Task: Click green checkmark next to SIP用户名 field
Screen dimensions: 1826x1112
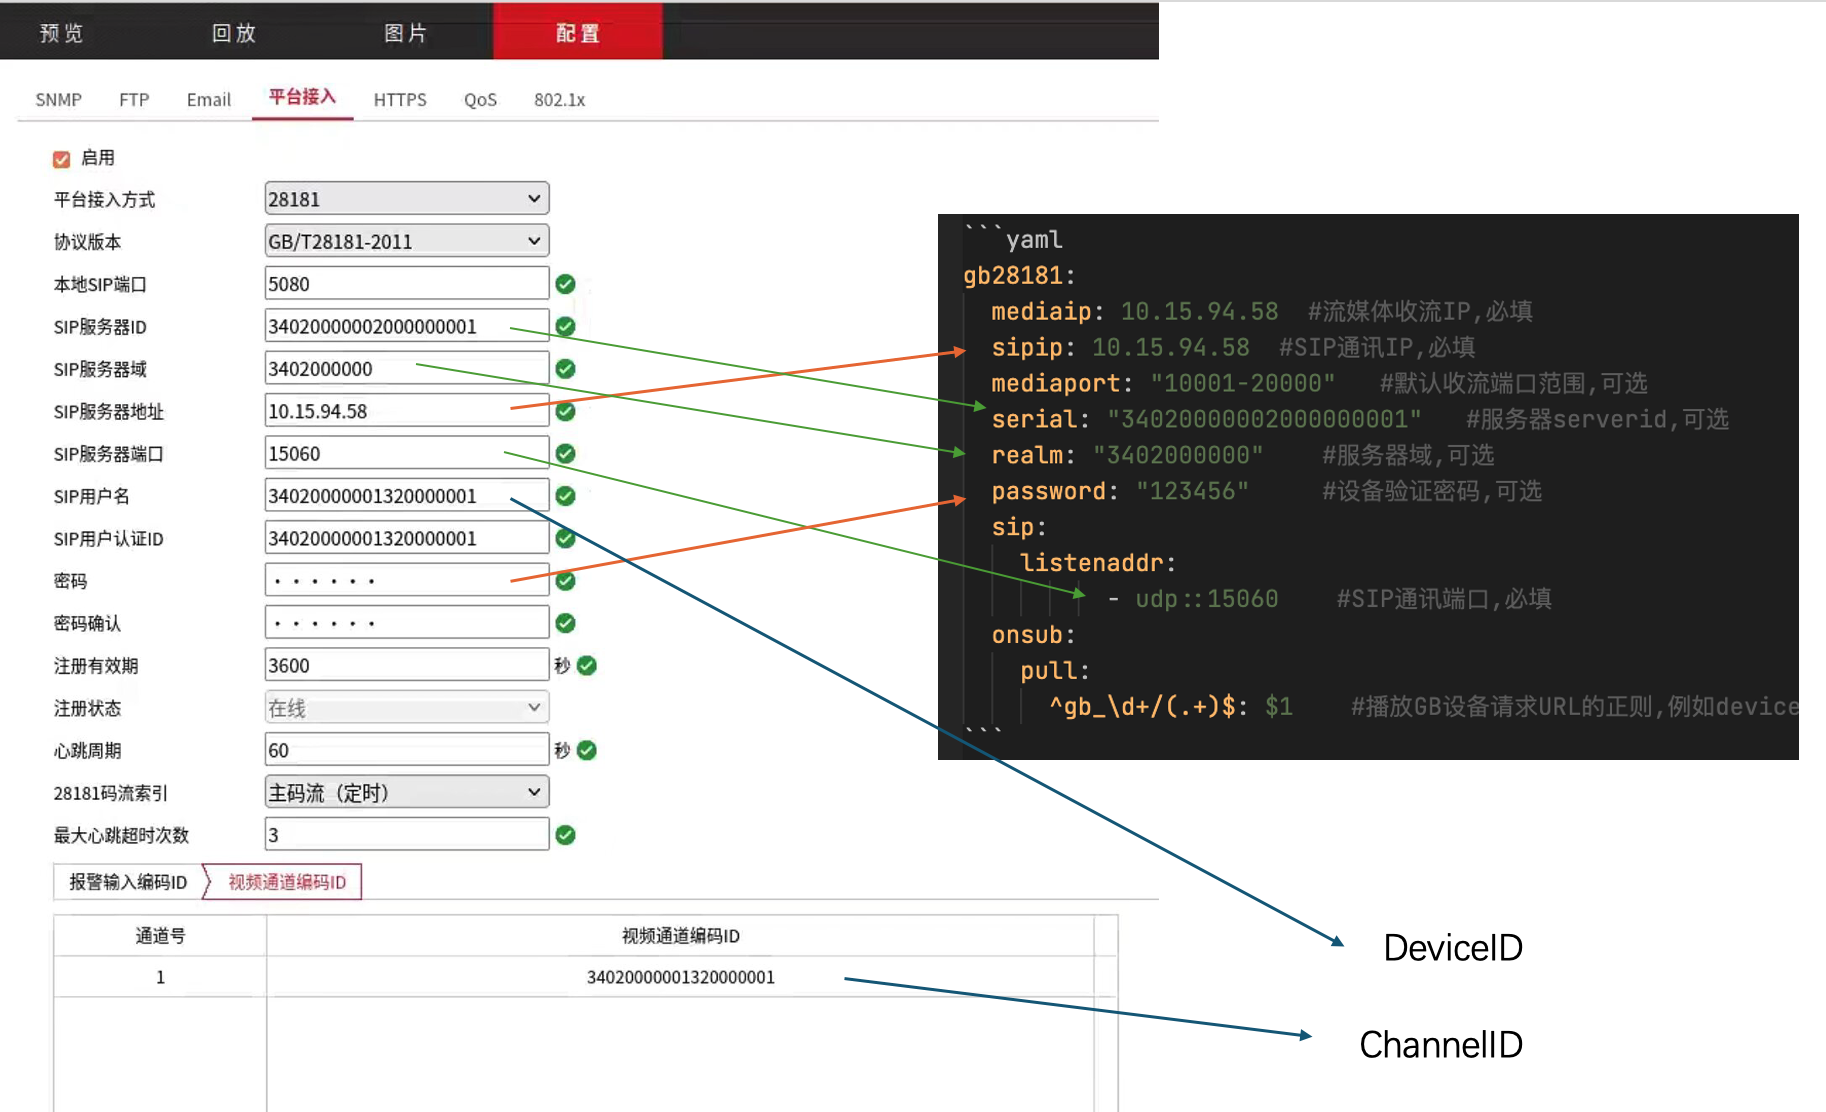Action: 565,496
